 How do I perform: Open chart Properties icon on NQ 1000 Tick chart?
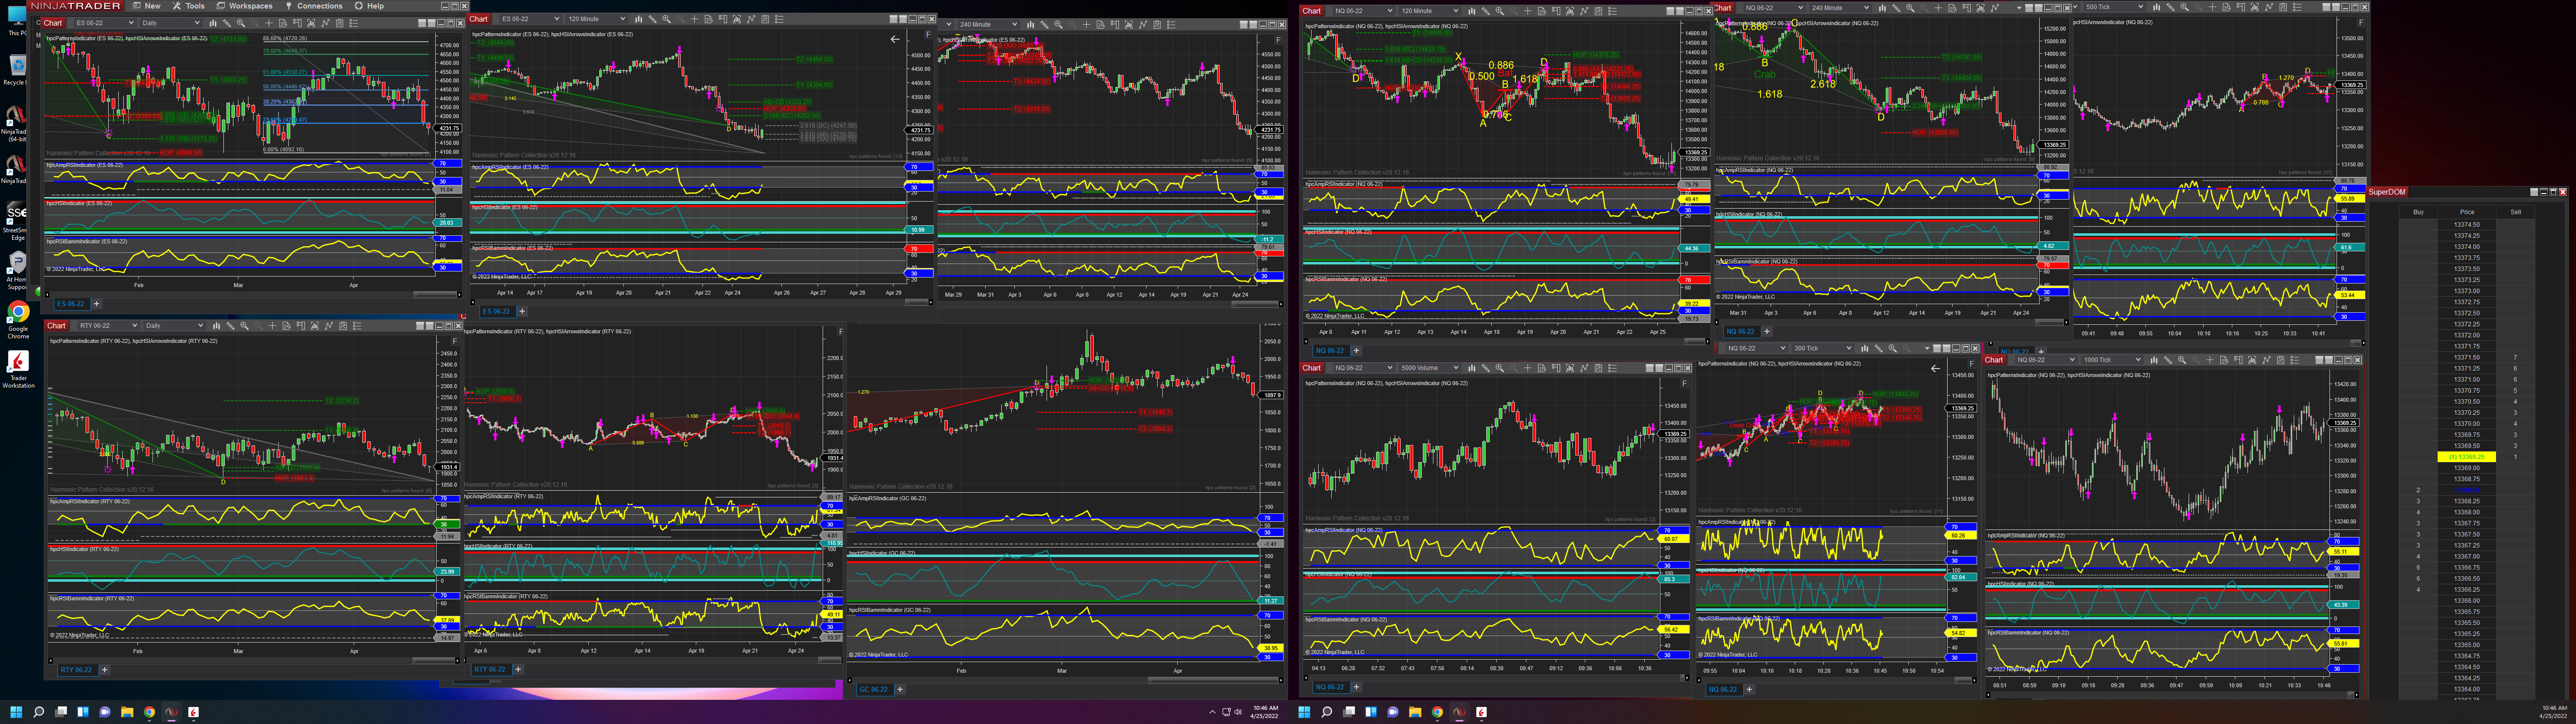coord(2295,360)
